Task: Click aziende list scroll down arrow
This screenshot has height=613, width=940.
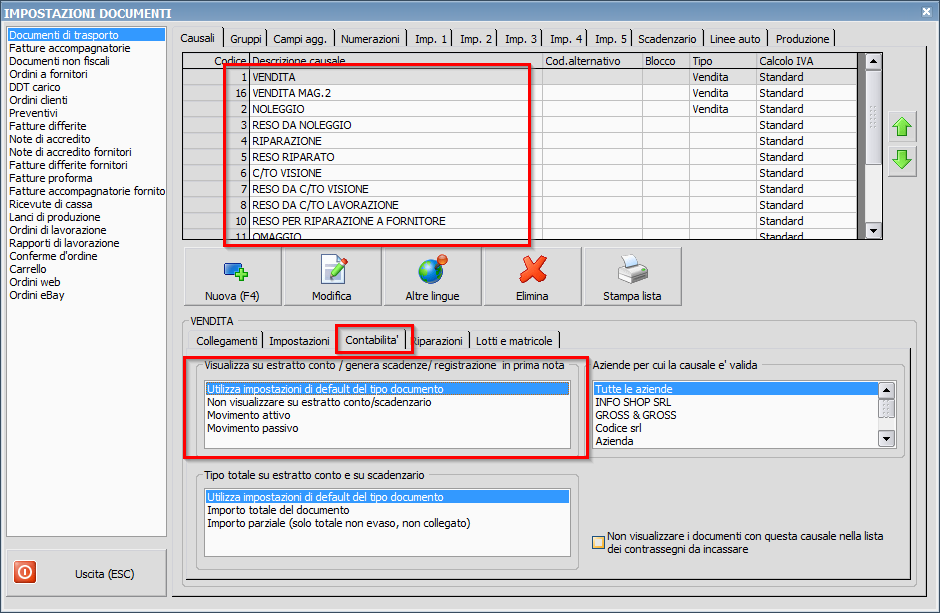Action: [x=886, y=439]
